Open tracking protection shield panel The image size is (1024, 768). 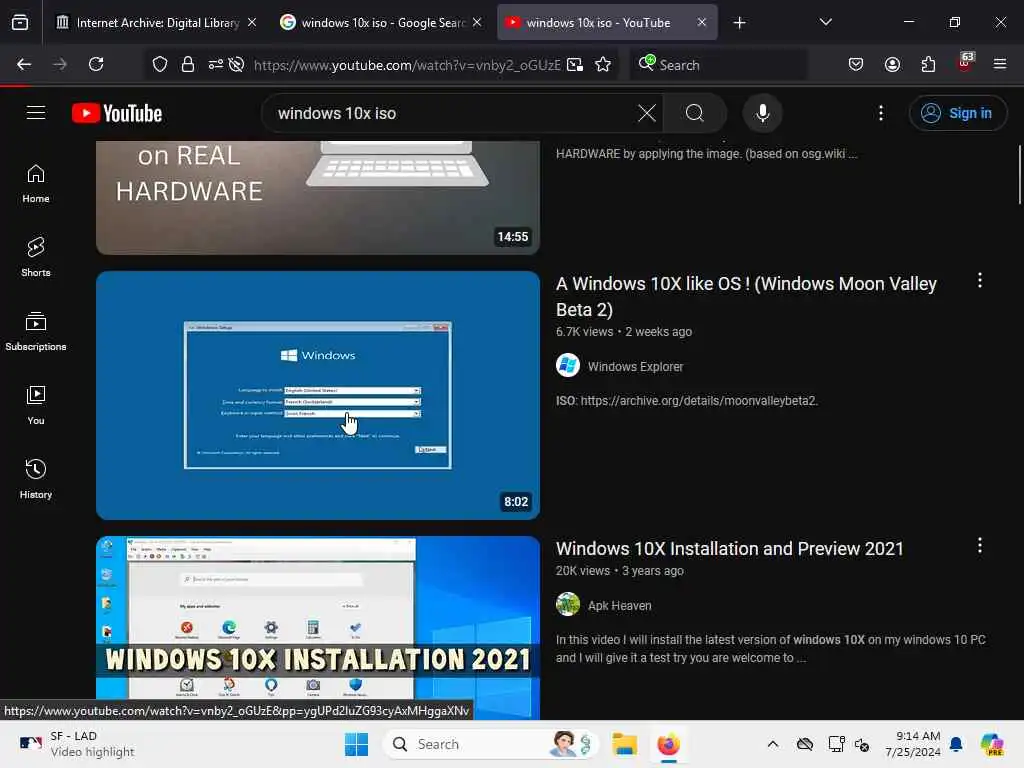point(160,64)
